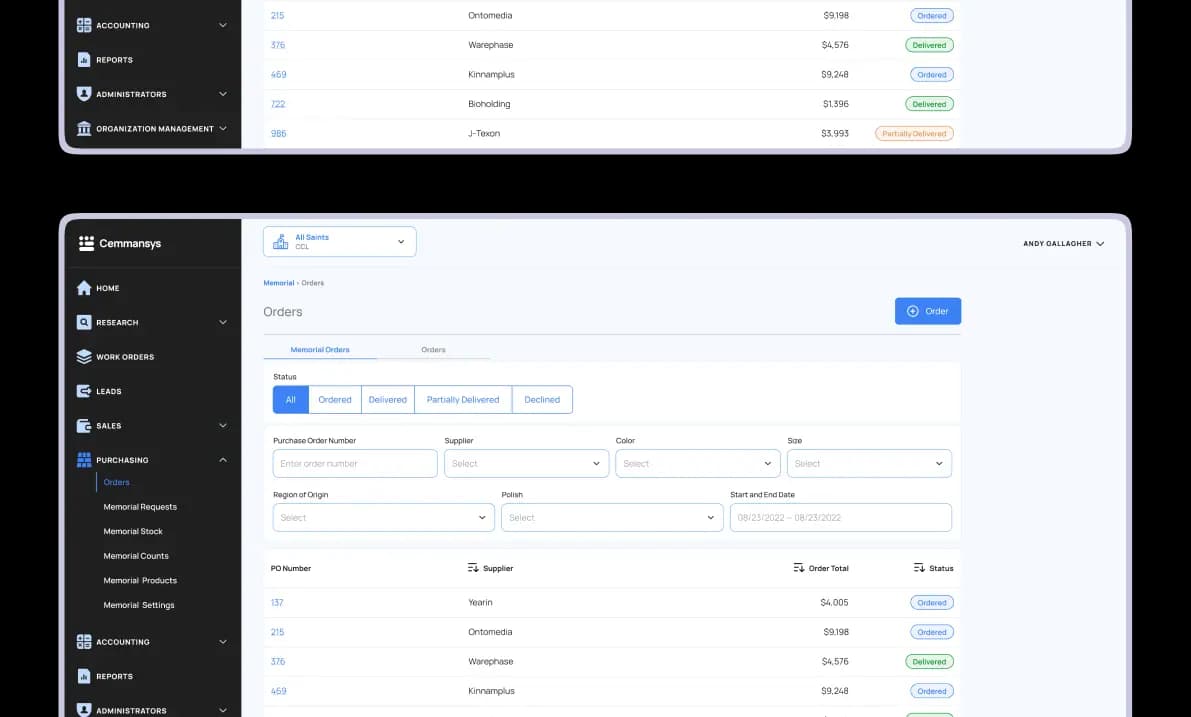
Task: Expand the Region of Origin dropdown
Action: pyautogui.click(x=383, y=518)
